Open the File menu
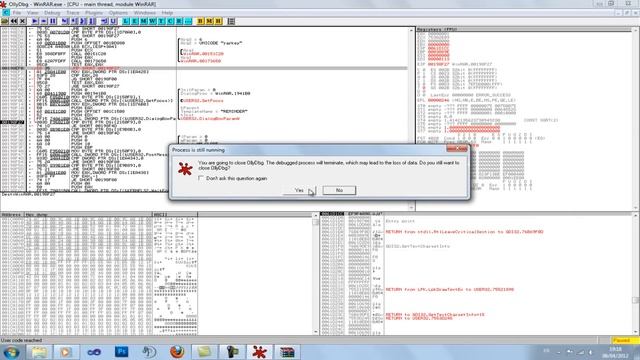The width and height of the screenshot is (640, 360). [17, 13]
